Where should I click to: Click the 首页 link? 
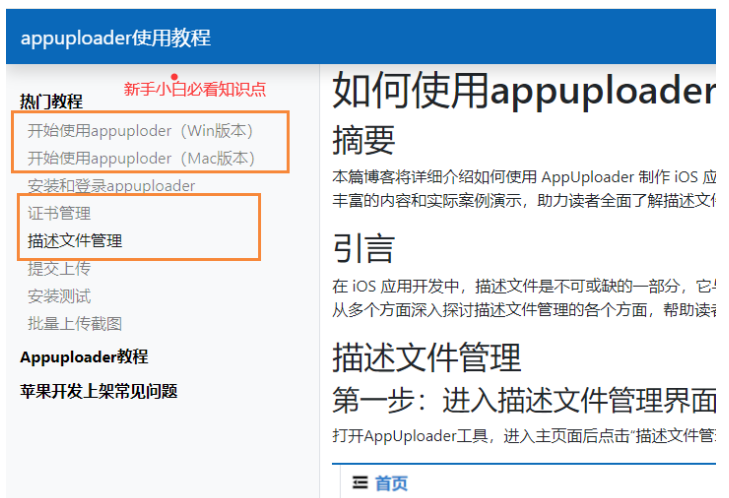tap(391, 484)
